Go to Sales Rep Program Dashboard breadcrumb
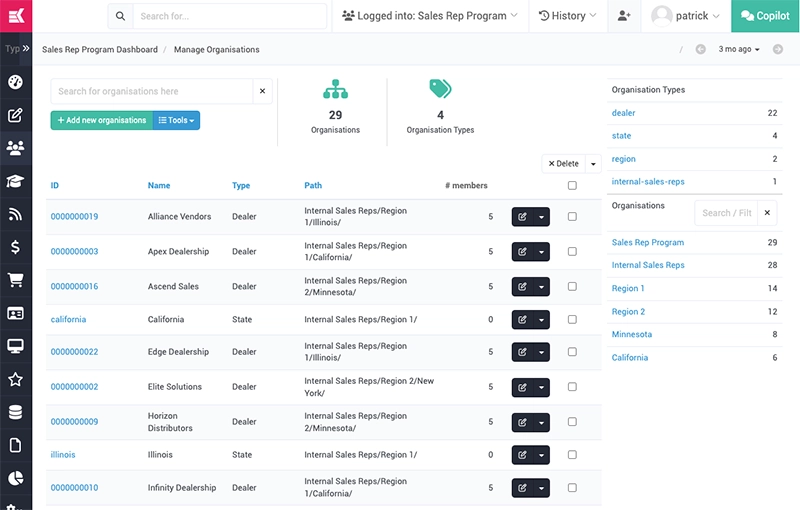Image resolution: width=800 pixels, height=510 pixels. click(x=100, y=49)
